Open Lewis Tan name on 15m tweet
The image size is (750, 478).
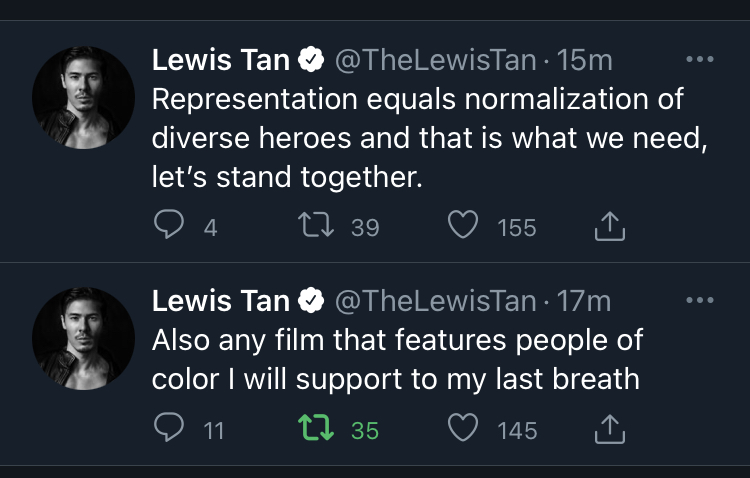[219, 60]
